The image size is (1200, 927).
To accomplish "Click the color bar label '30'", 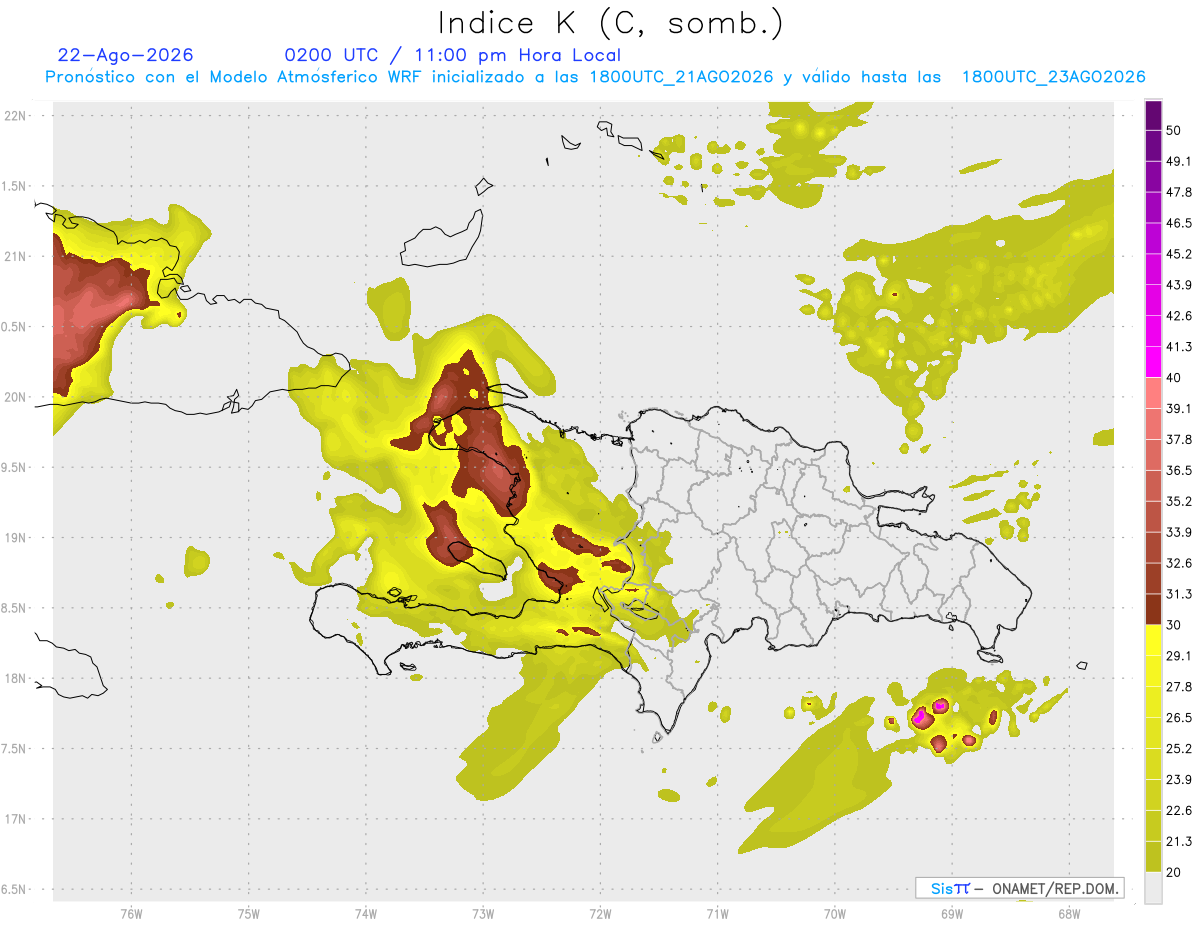I will [x=1175, y=625].
